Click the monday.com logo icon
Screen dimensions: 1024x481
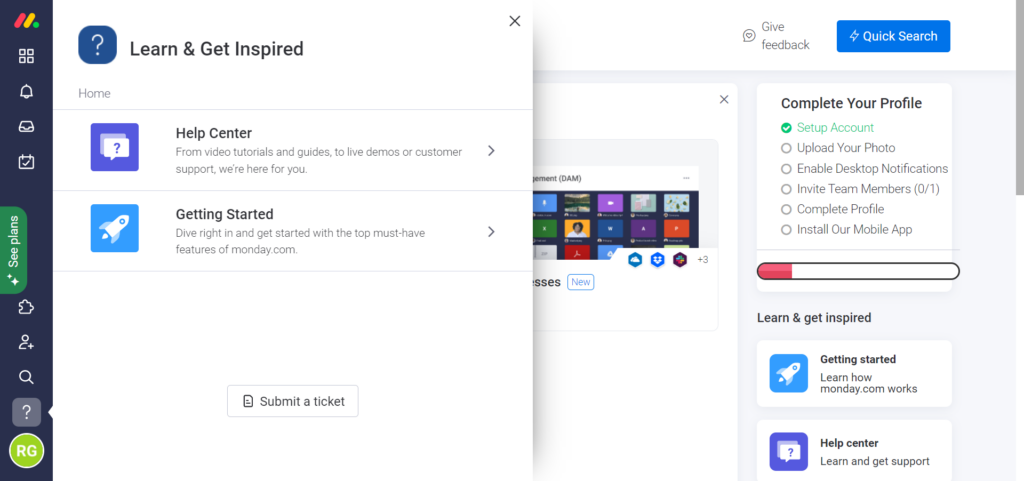[x=27, y=20]
